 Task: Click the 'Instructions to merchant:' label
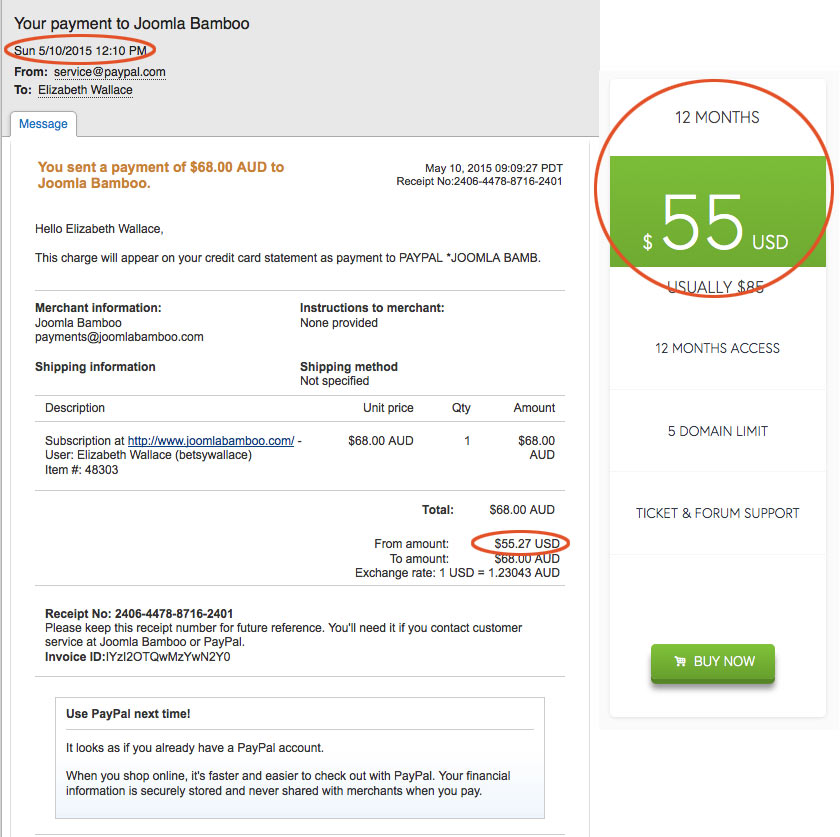(372, 308)
